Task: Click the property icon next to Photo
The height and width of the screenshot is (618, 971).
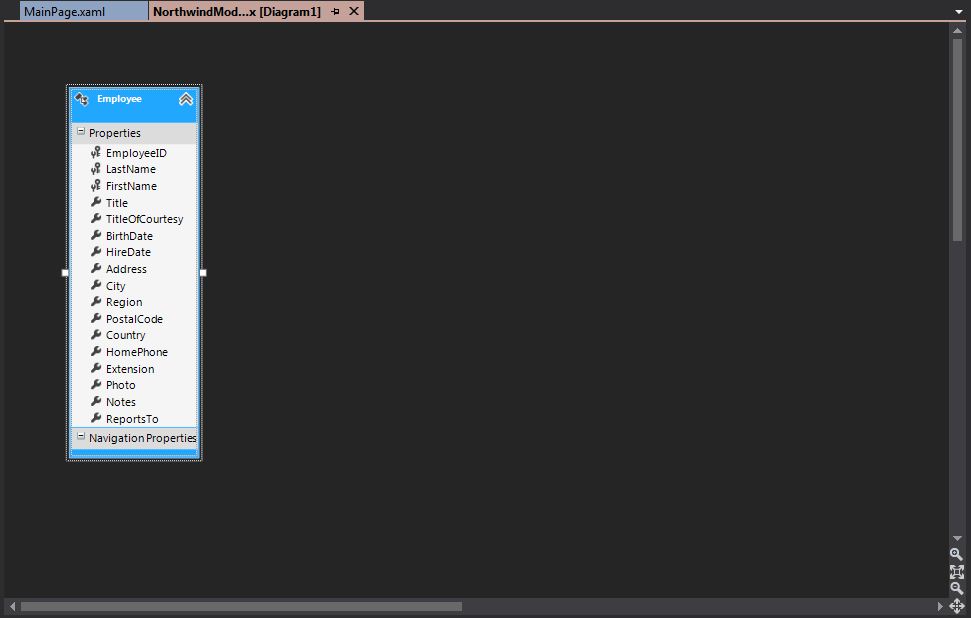Action: point(97,385)
